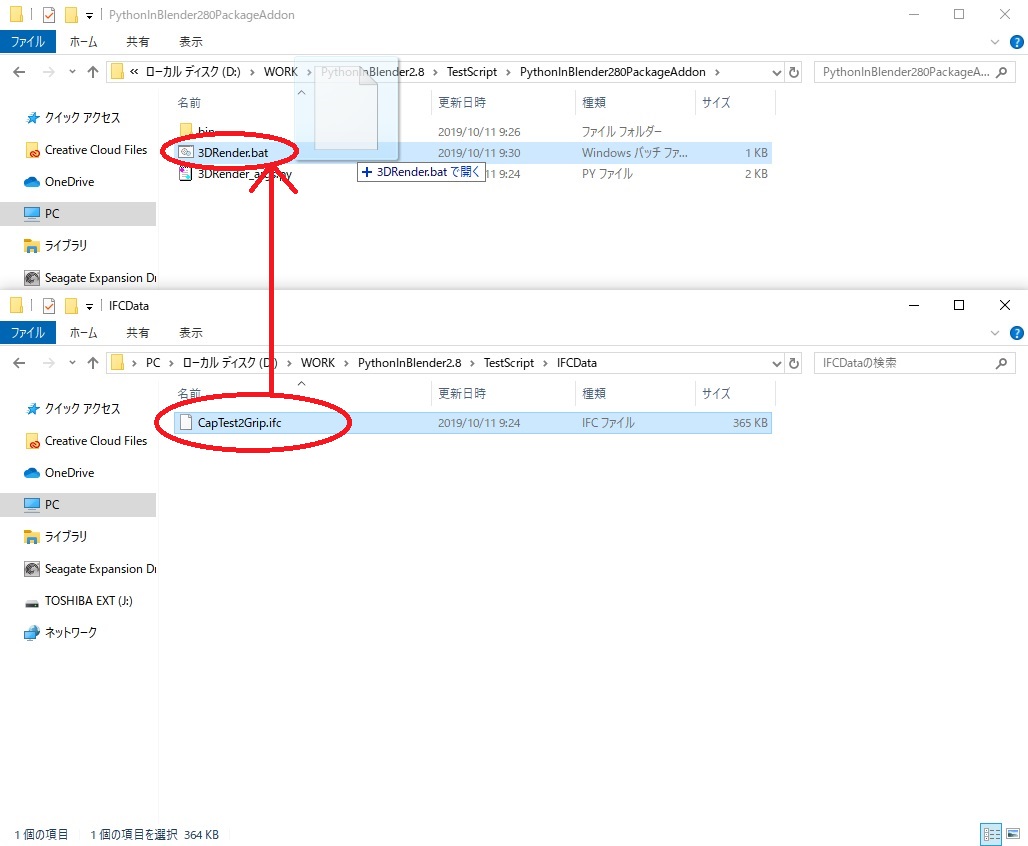
Task: Click new folder icon in the IFCData window title bar
Action: point(71,306)
